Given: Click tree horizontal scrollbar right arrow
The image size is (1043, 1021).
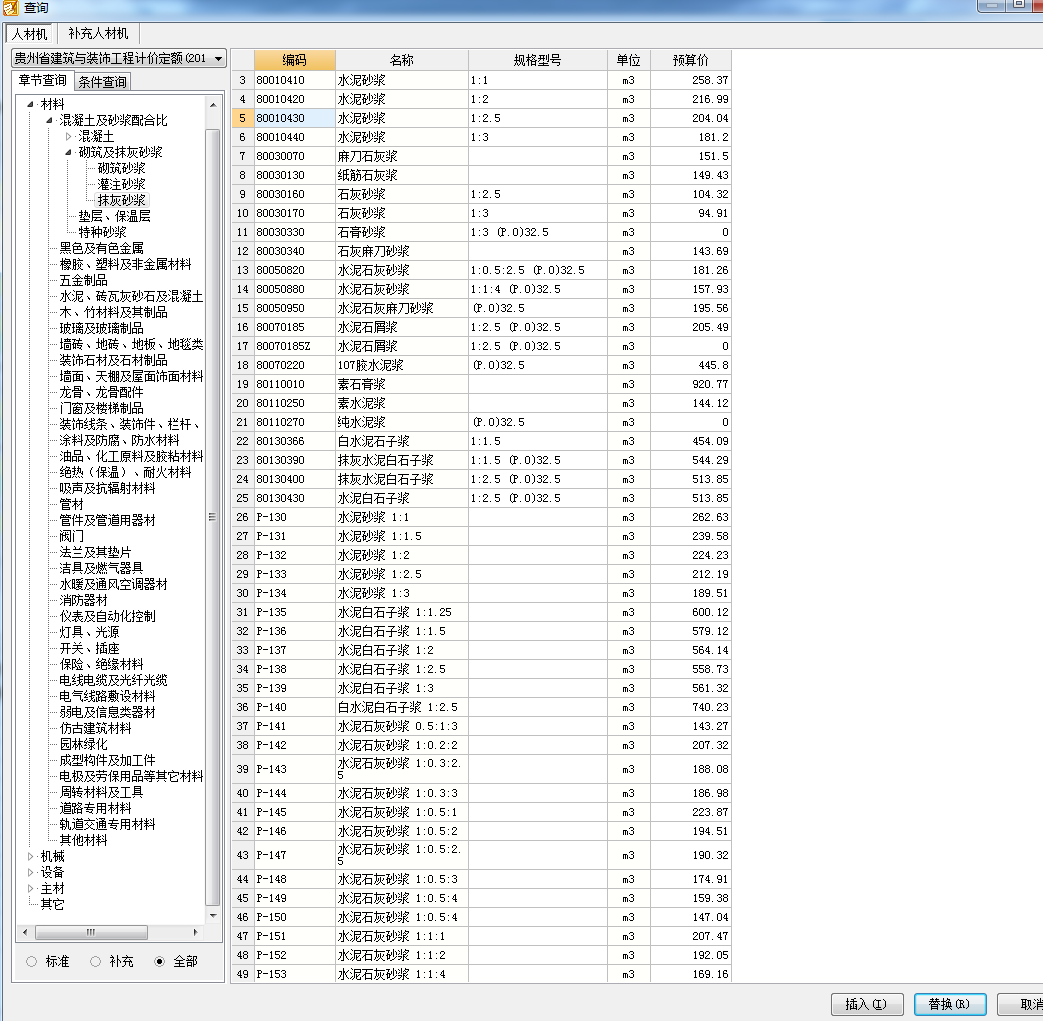Looking at the screenshot, I should tap(196, 932).
